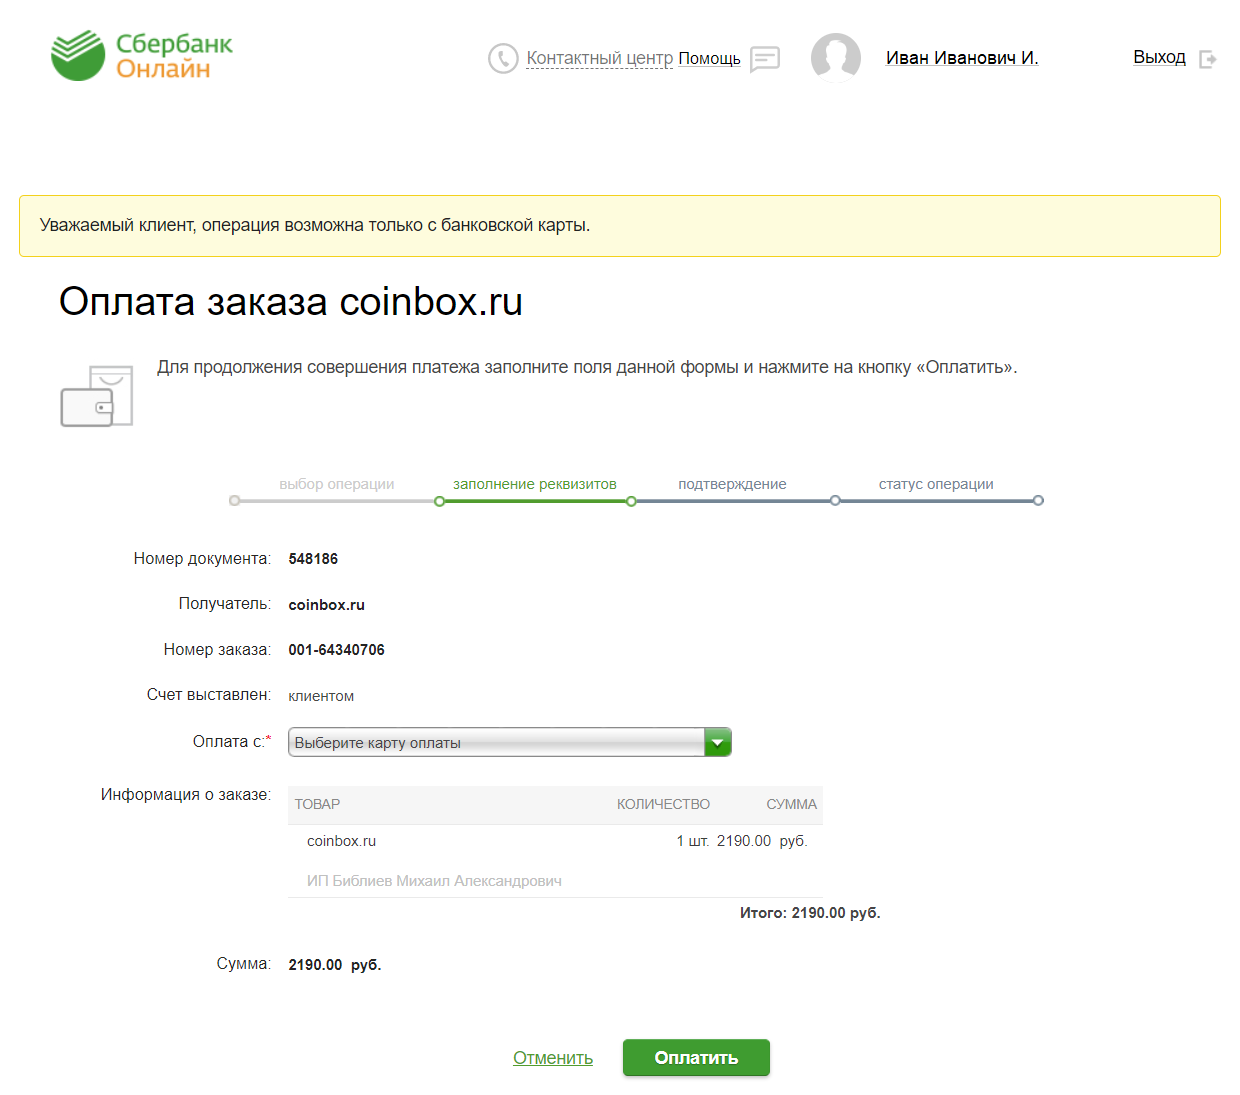
Task: Click the coinbox.ru item in order table
Action: pyautogui.click(x=341, y=841)
